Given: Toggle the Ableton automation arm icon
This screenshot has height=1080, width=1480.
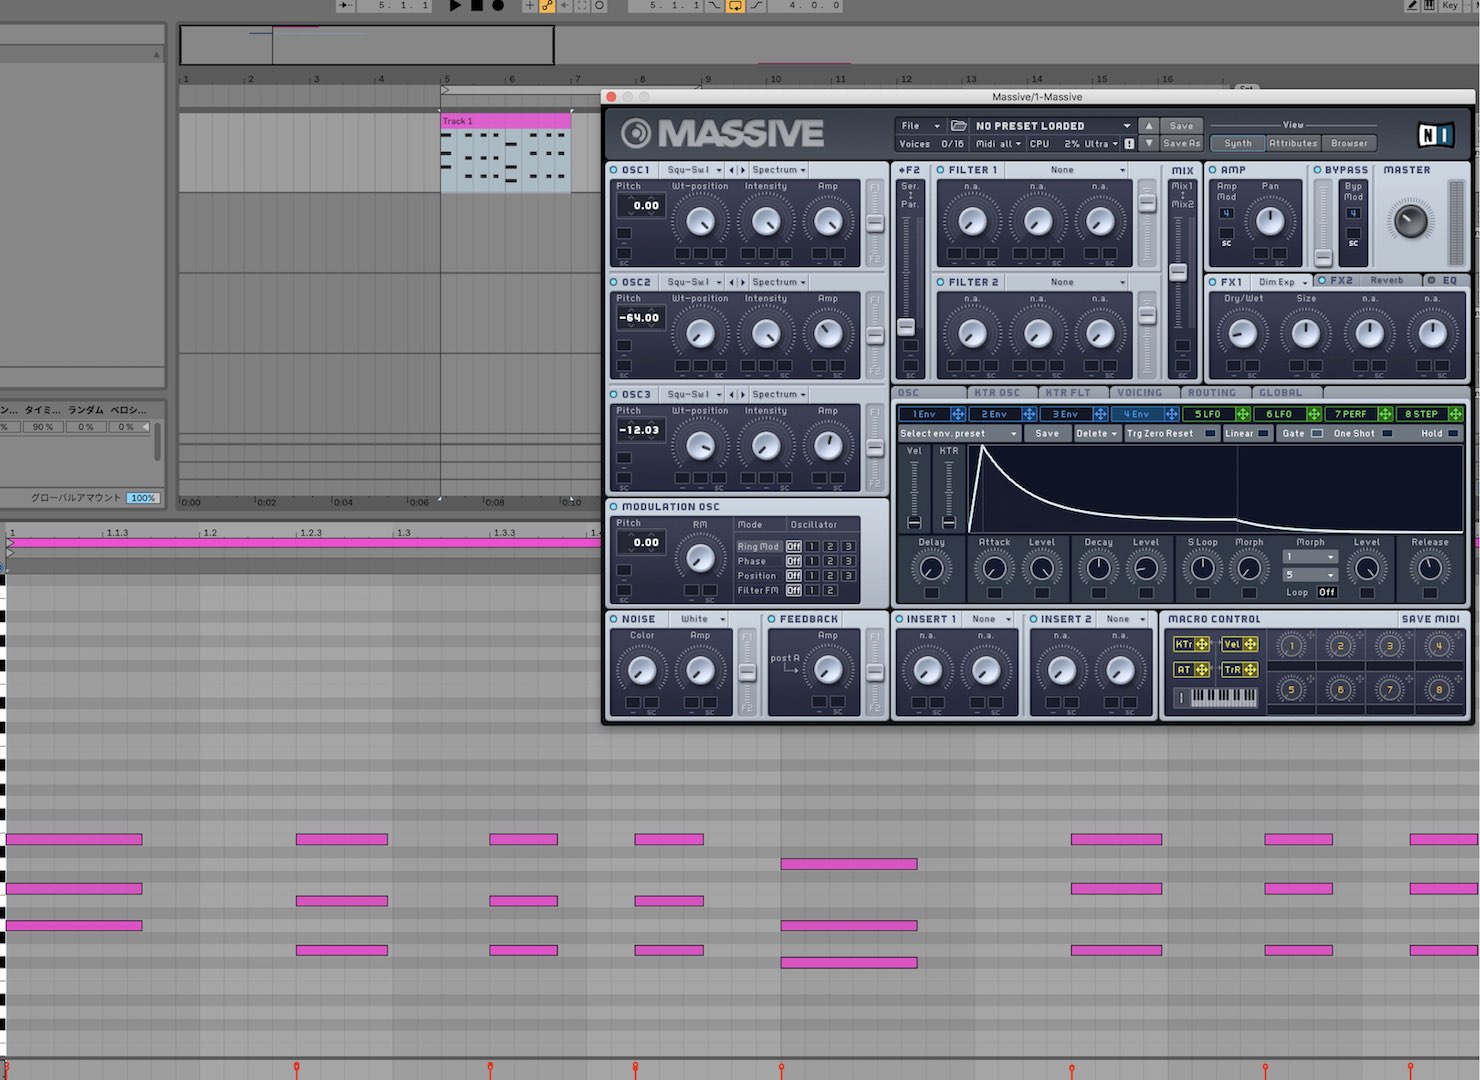Looking at the screenshot, I should tap(547, 6).
